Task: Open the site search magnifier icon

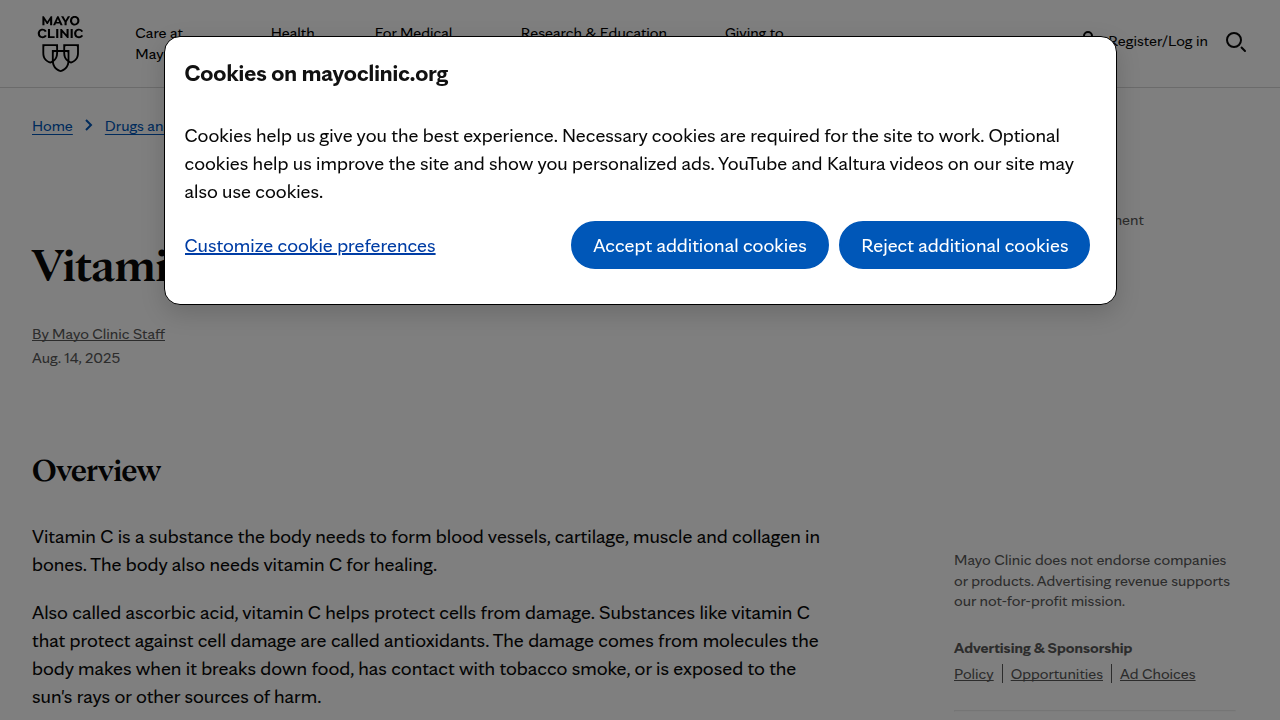Action: [x=1236, y=42]
